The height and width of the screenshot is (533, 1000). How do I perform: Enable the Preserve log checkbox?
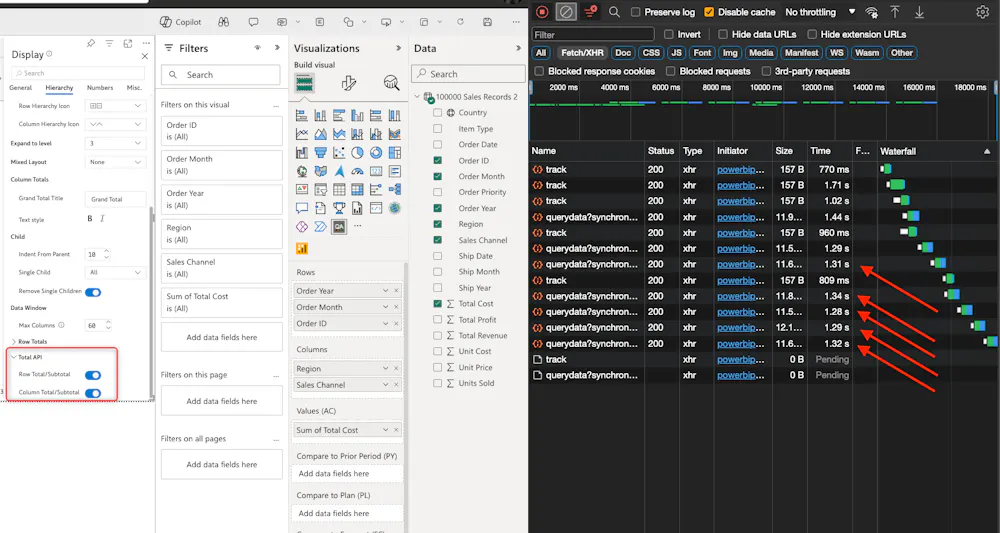click(635, 12)
